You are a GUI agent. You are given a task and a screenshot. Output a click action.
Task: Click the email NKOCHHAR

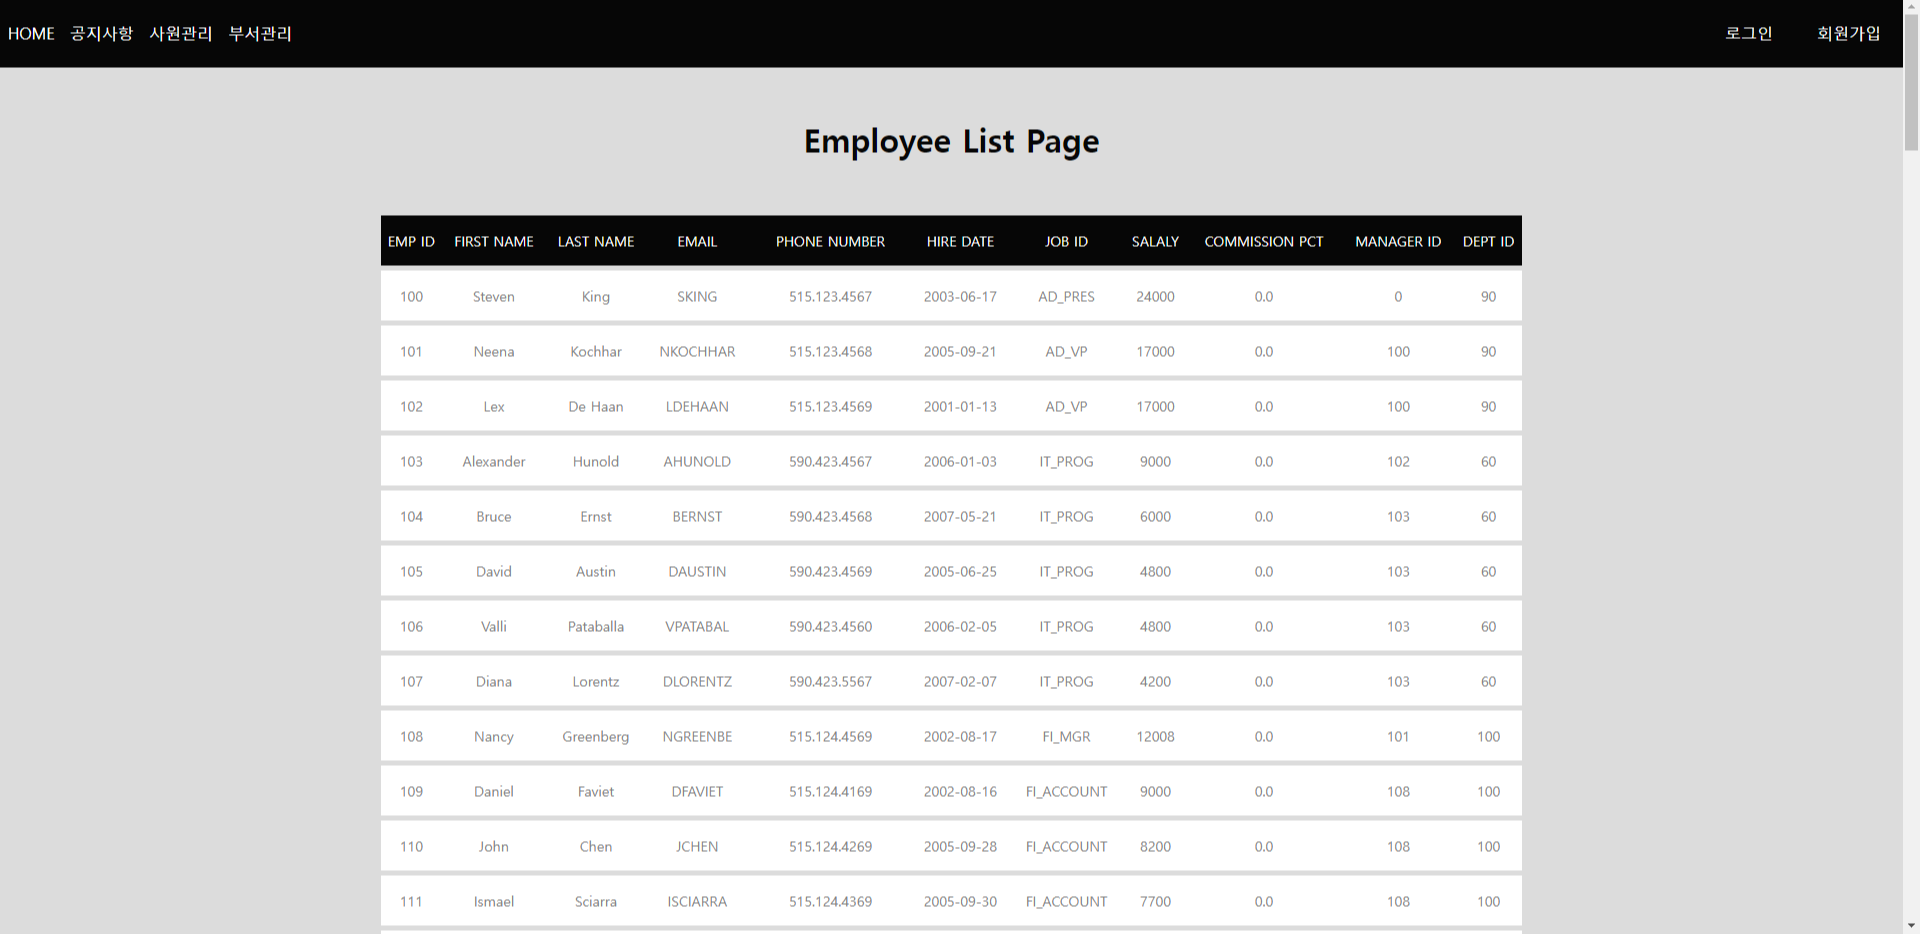697,351
